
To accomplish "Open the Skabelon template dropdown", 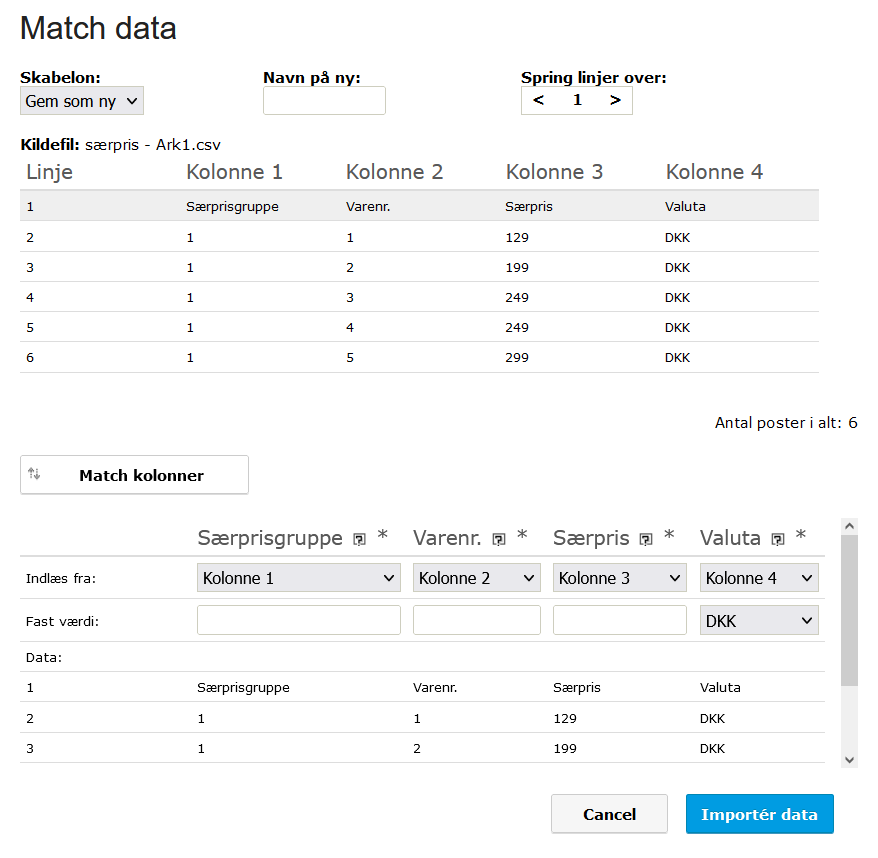I will (82, 101).
